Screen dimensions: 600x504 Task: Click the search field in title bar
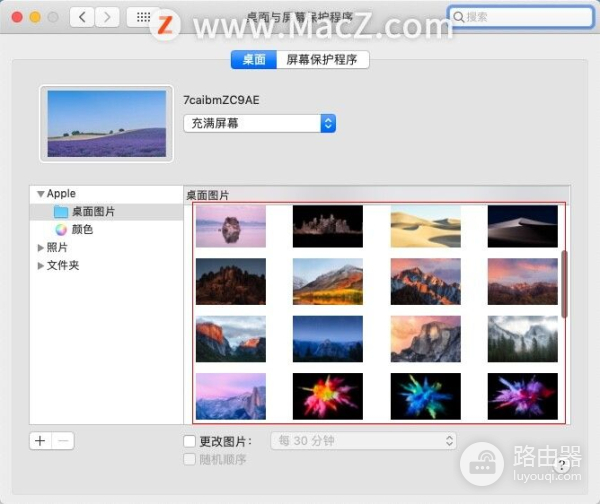(520, 17)
